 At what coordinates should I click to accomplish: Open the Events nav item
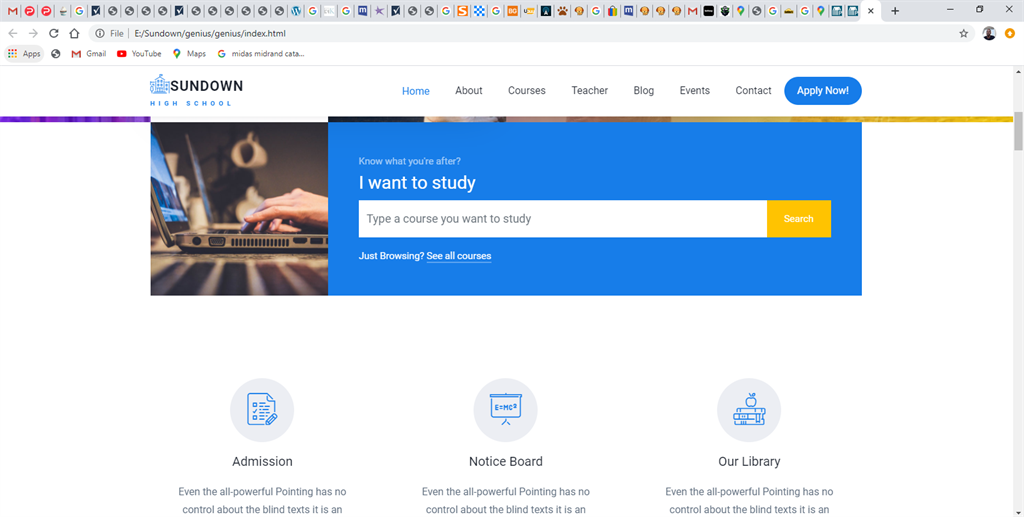pos(694,91)
